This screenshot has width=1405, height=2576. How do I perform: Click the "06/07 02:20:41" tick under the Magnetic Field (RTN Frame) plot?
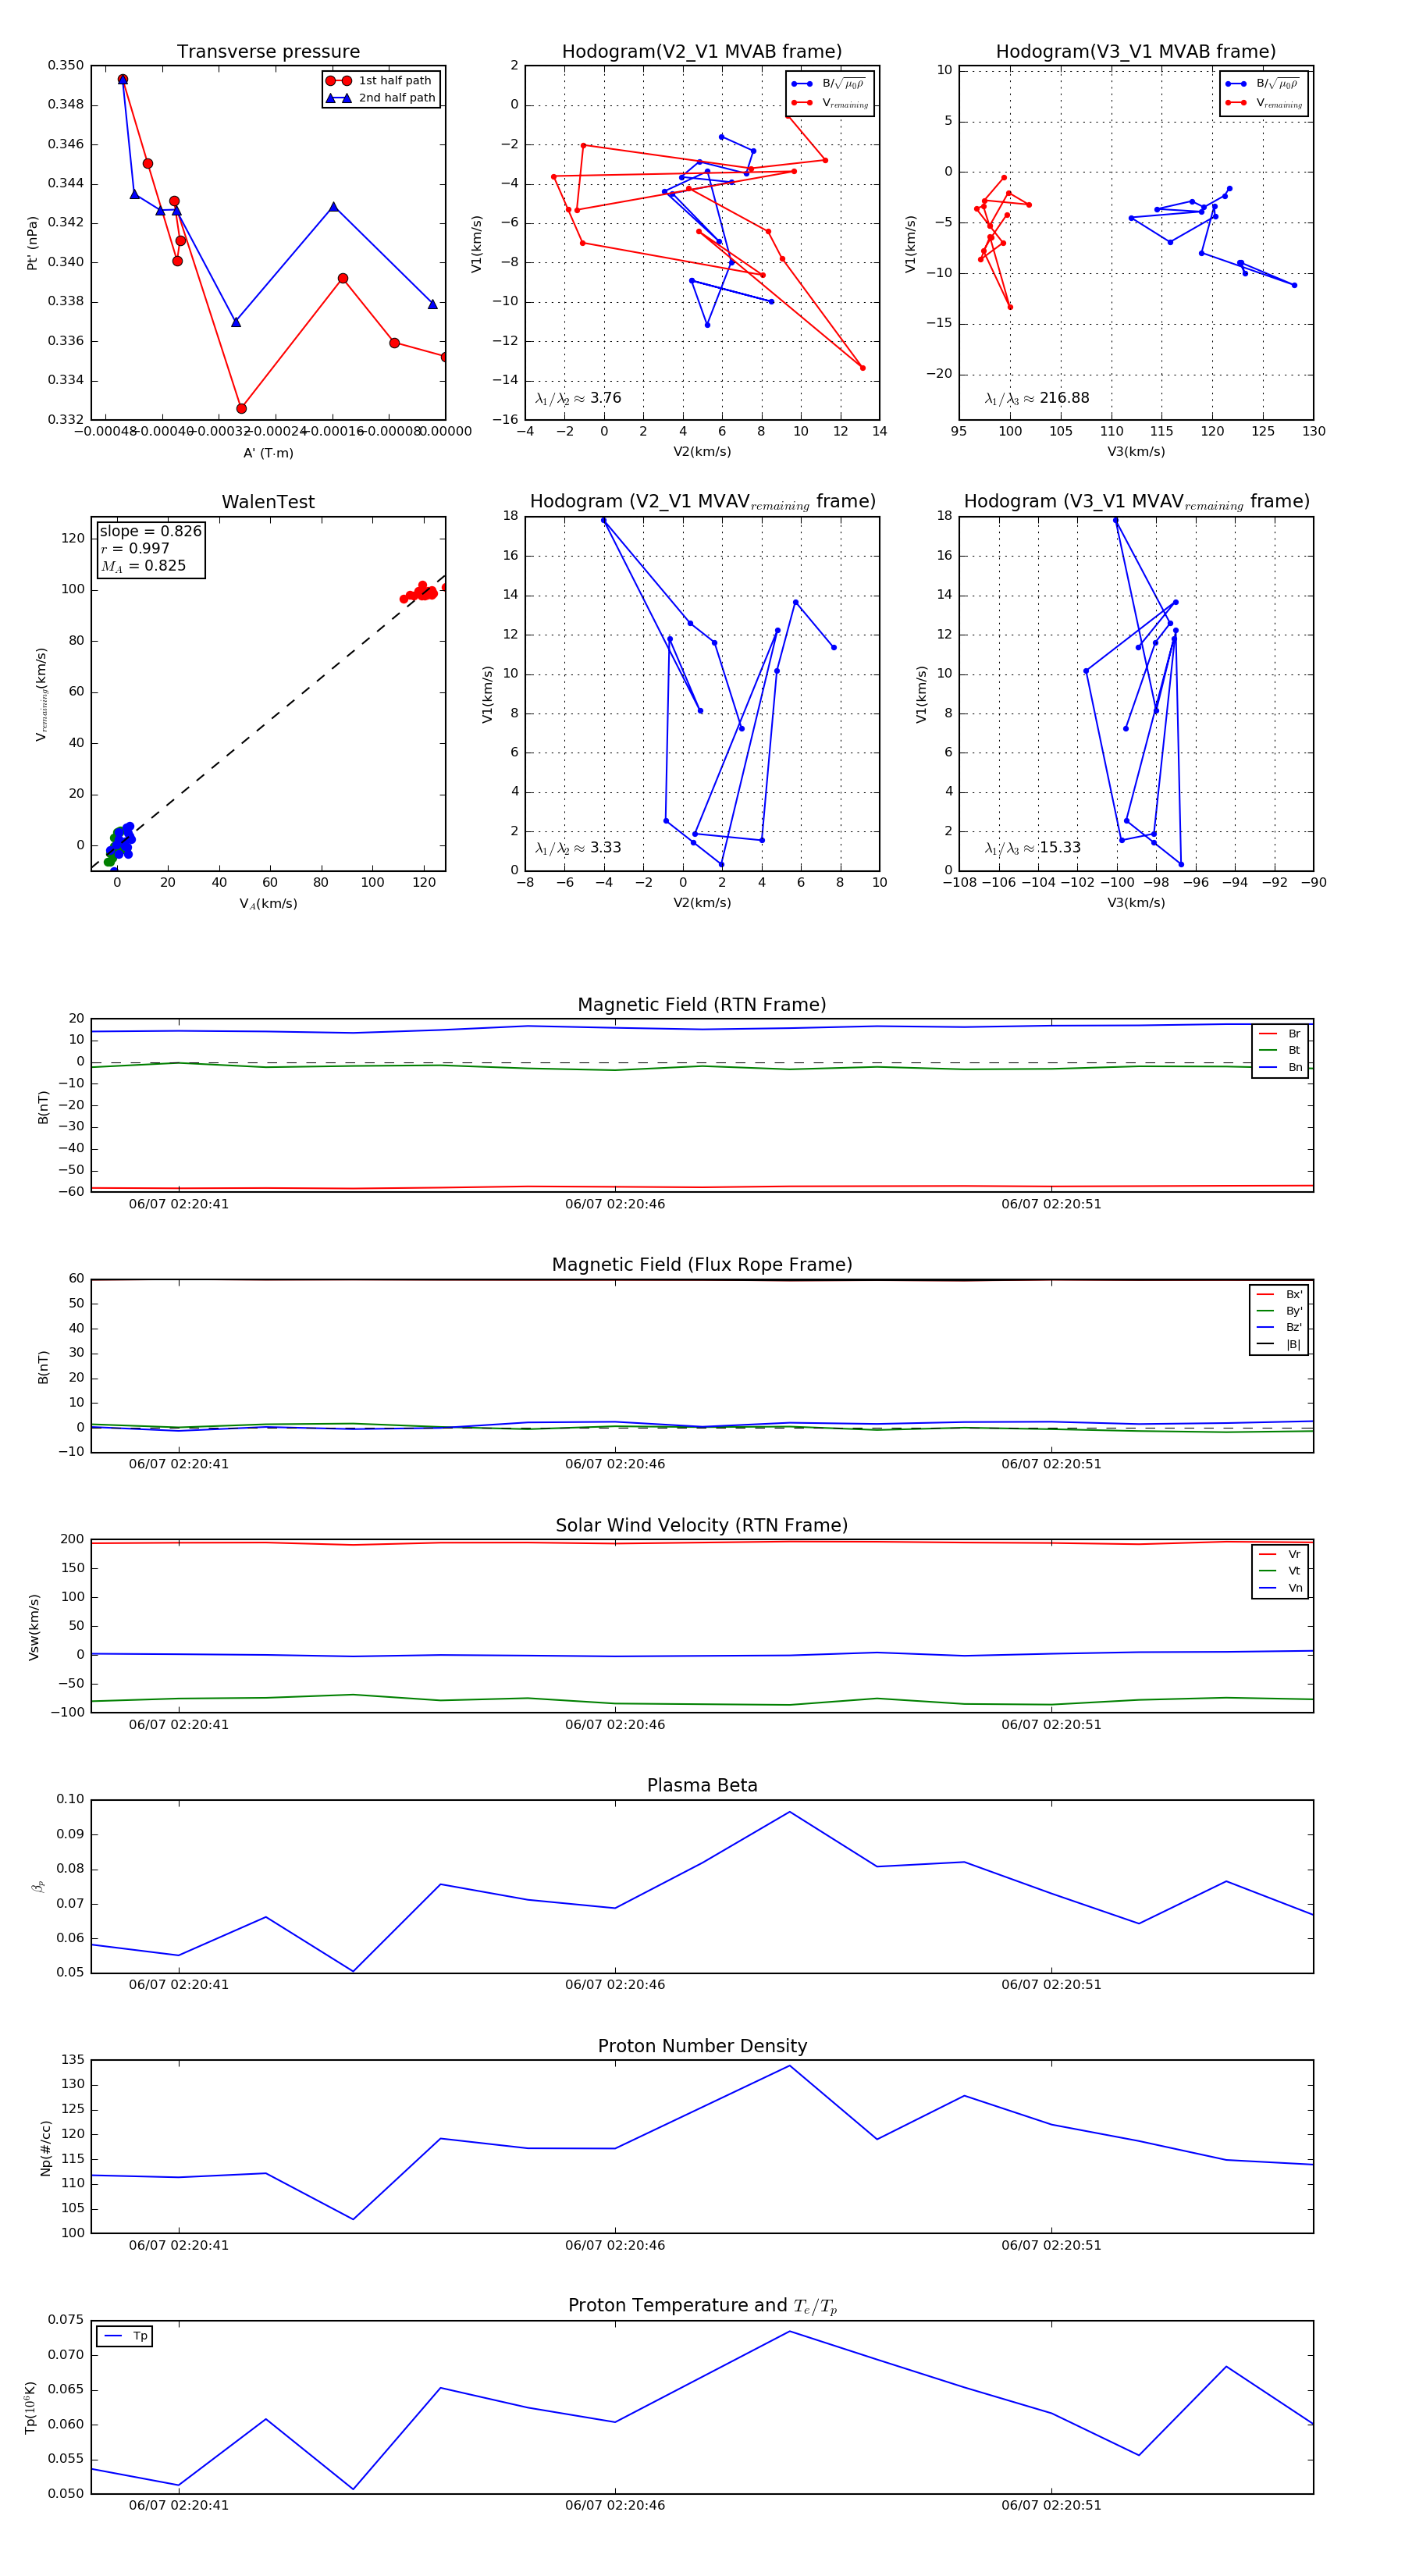(179, 1204)
